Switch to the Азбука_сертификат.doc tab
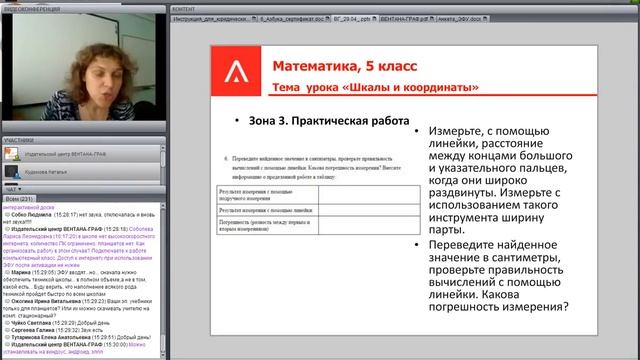Screen dimensions: 640x360 click(294, 19)
